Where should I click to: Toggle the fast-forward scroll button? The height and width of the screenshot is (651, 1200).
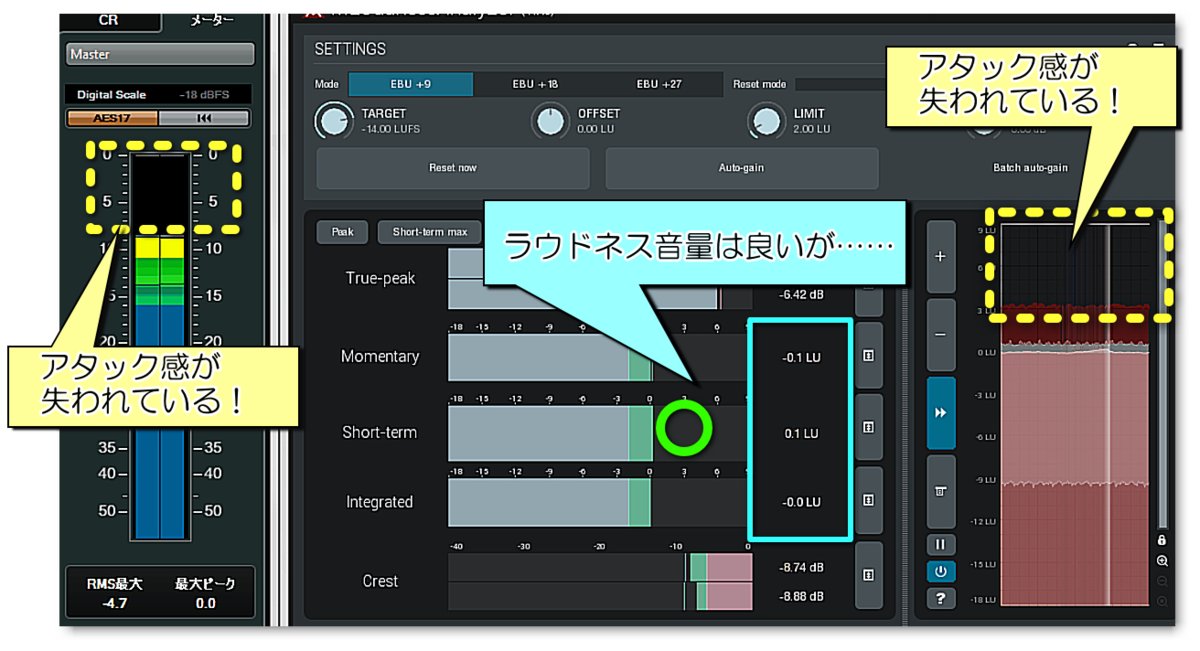tap(940, 412)
